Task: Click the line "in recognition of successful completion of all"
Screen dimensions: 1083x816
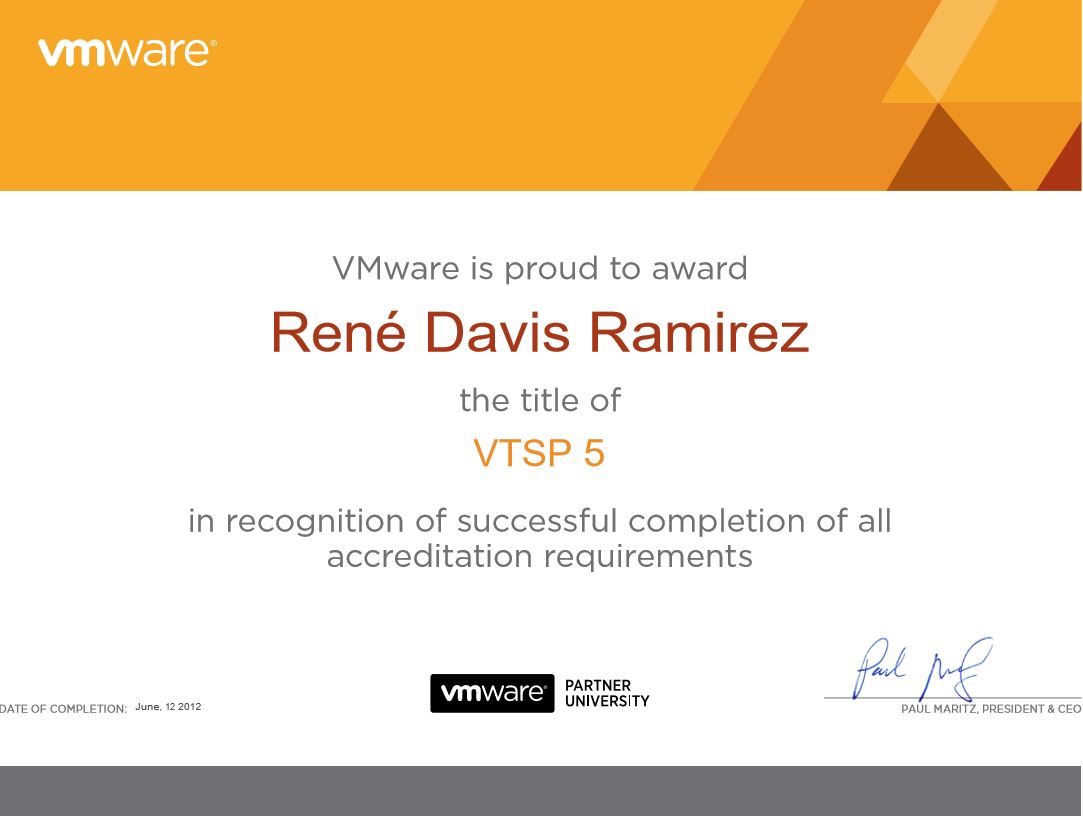Action: (540, 521)
